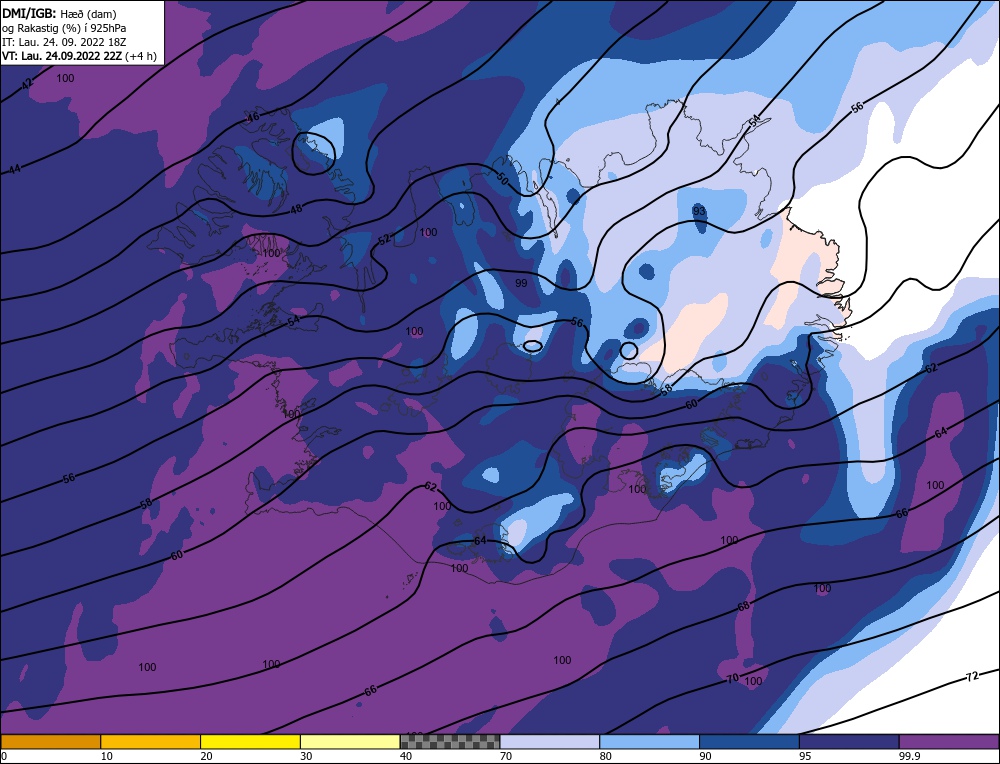This screenshot has width=1000, height=764.
Task: Click the '(+4 h)' forecast offset text
Action: 141,55
